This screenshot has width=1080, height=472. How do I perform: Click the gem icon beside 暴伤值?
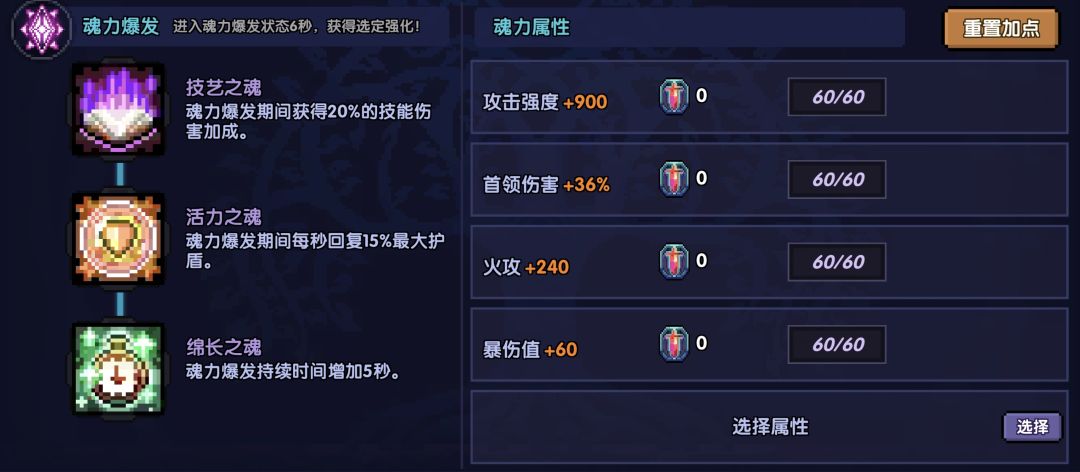675,345
